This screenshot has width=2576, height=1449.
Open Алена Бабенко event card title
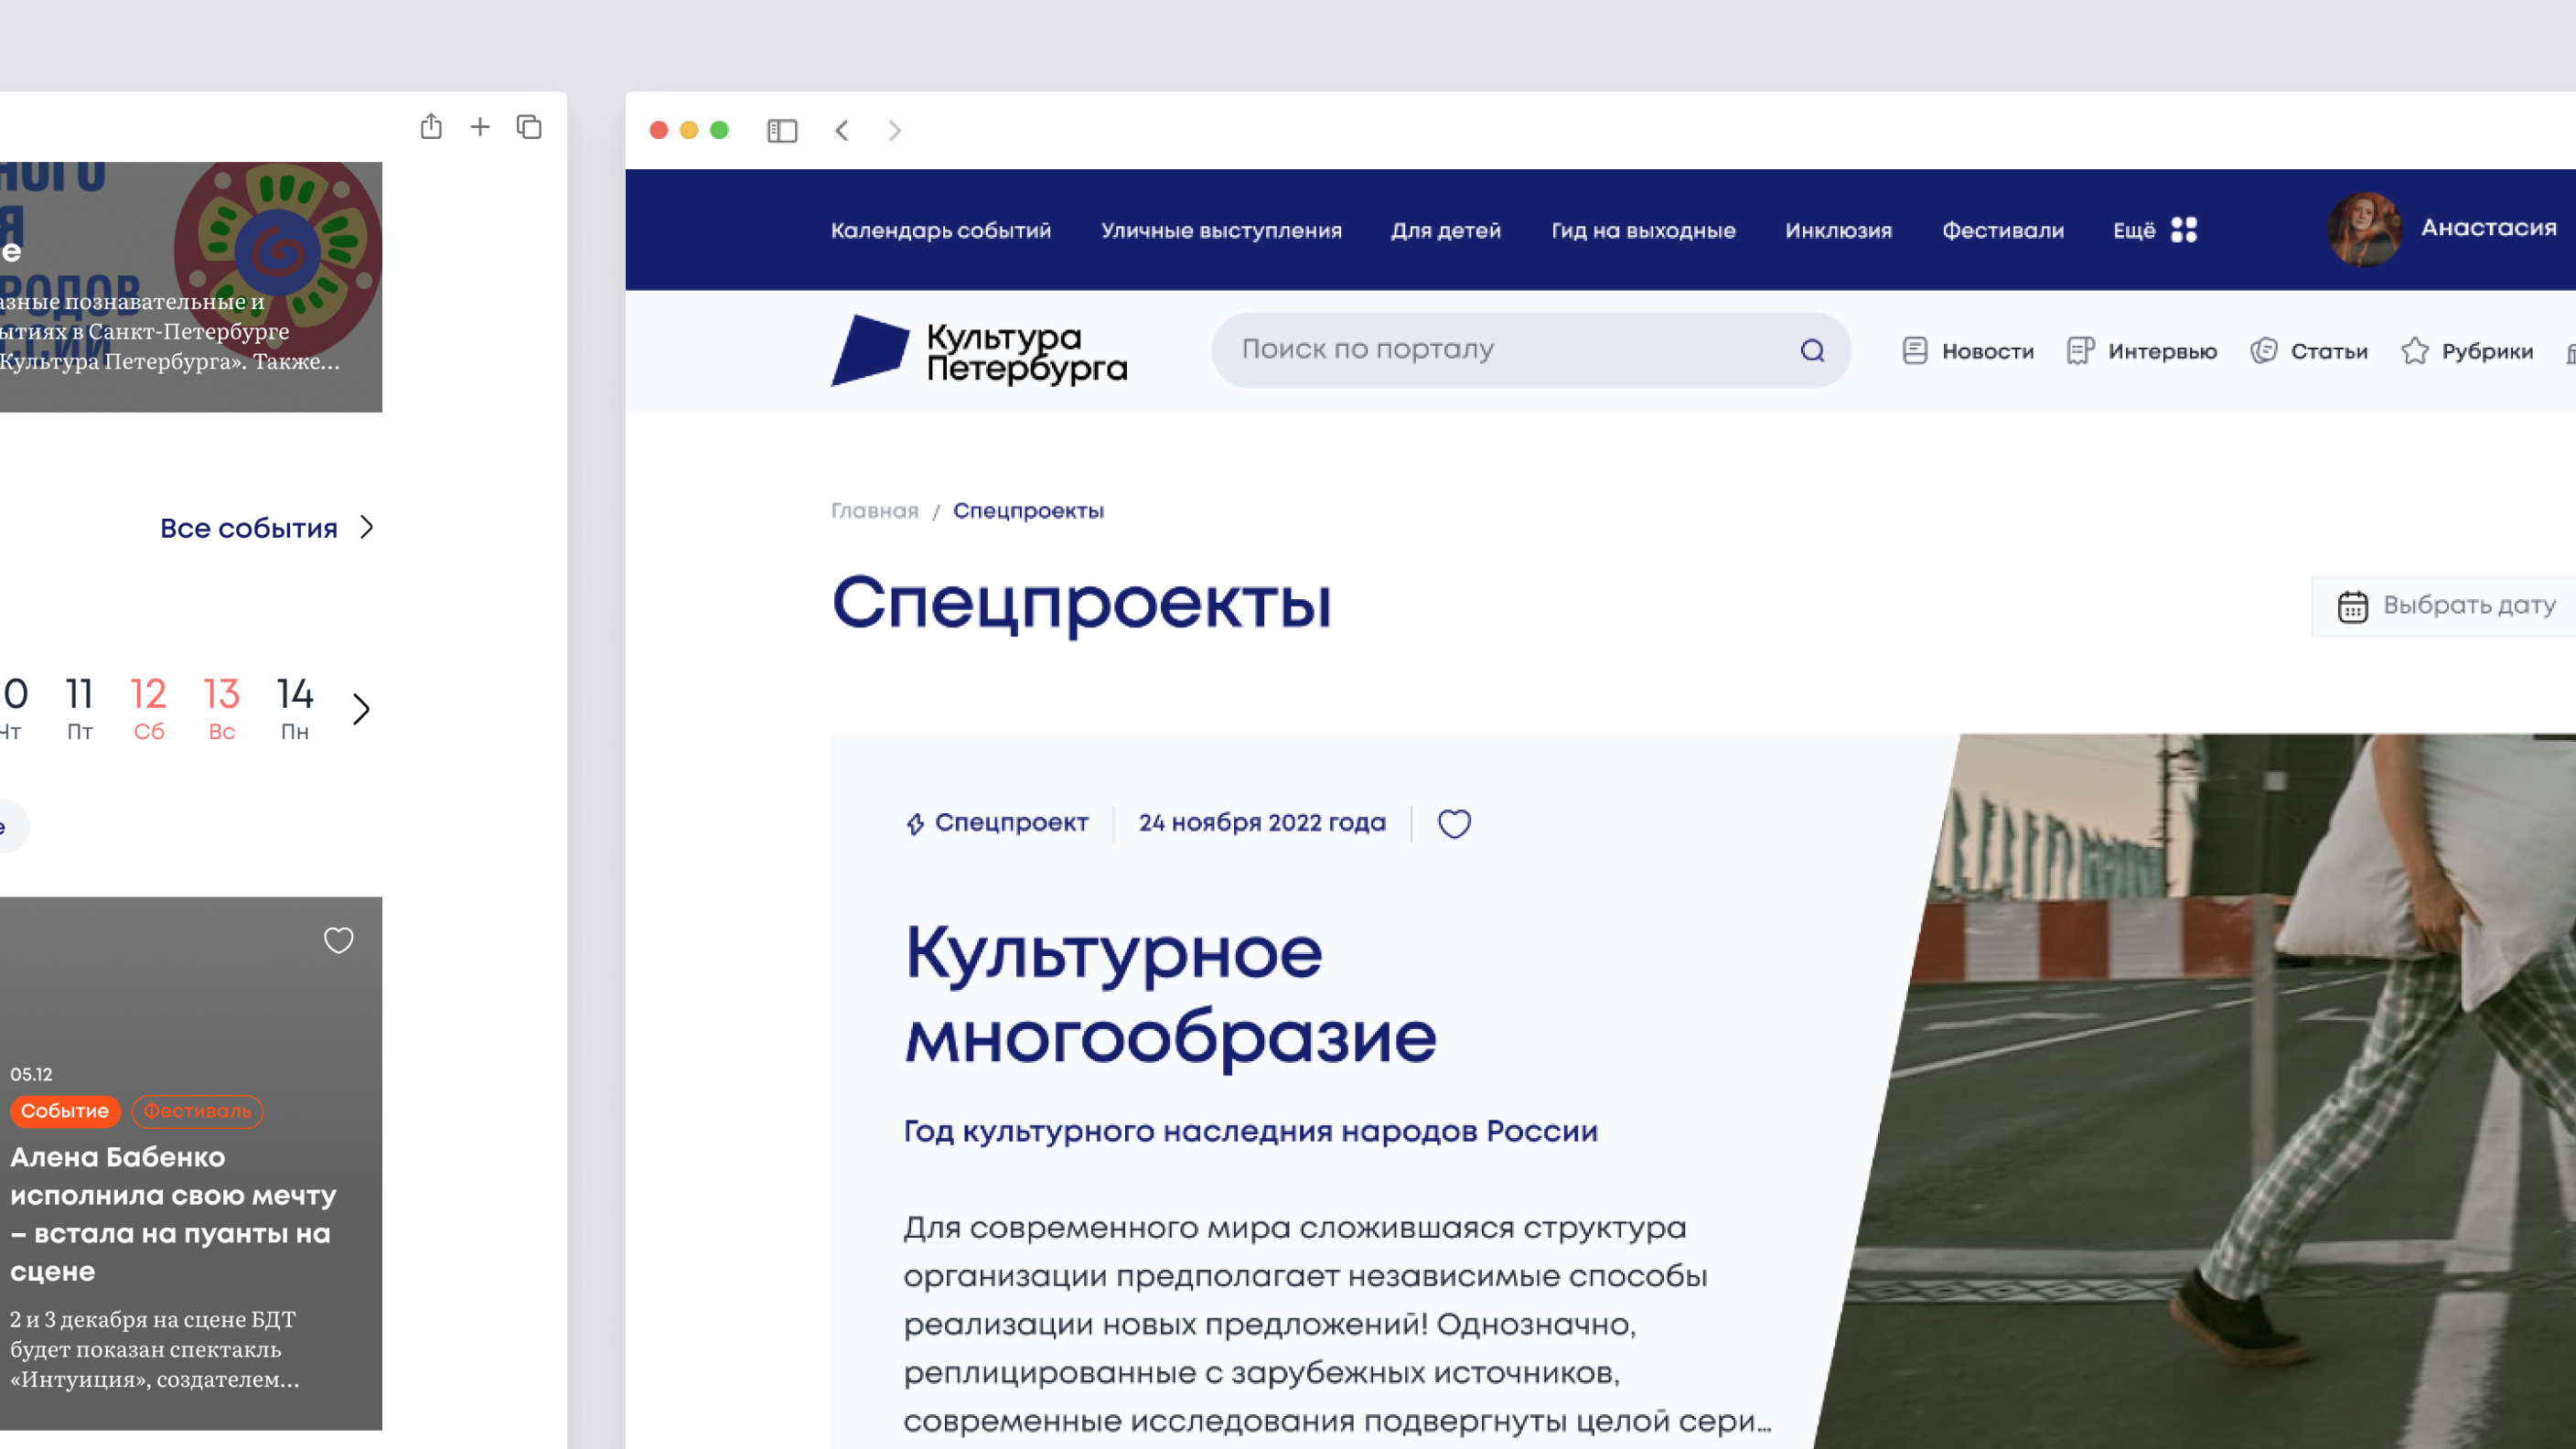173,1214
